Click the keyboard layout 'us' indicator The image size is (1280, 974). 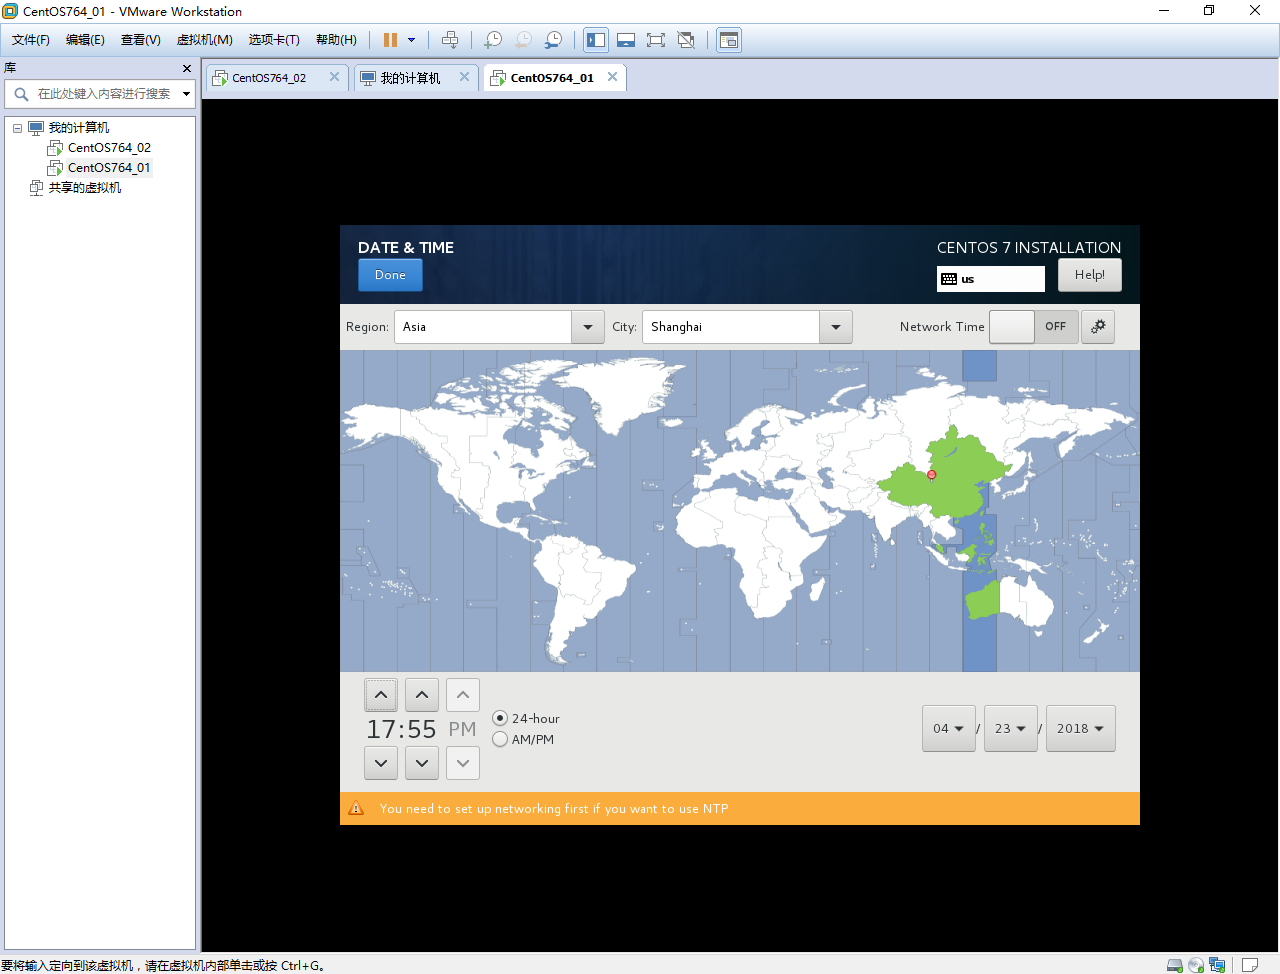[x=991, y=279]
